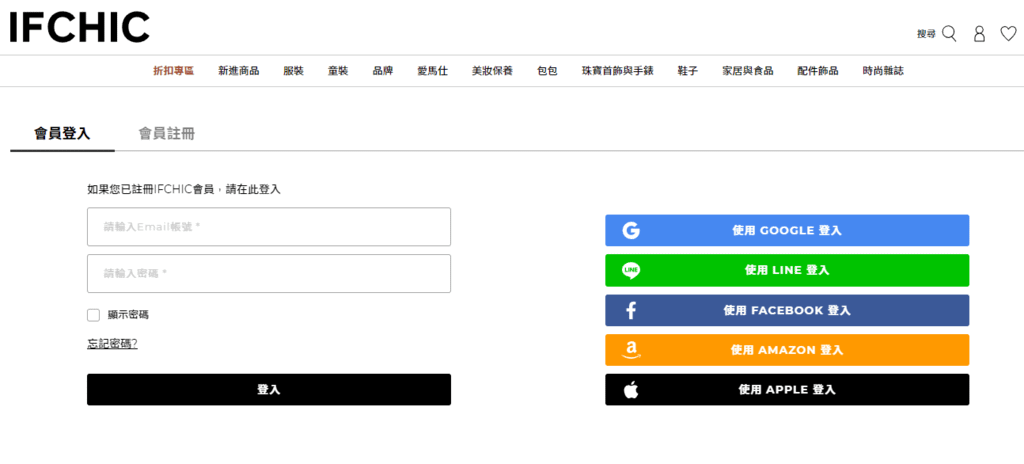The image size is (1024, 464).
Task: Open 童裝 menu item
Action: [338, 71]
